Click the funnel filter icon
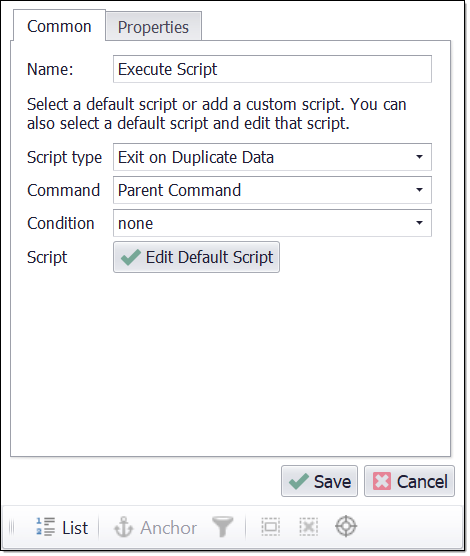The width and height of the screenshot is (470, 556). click(x=222, y=527)
